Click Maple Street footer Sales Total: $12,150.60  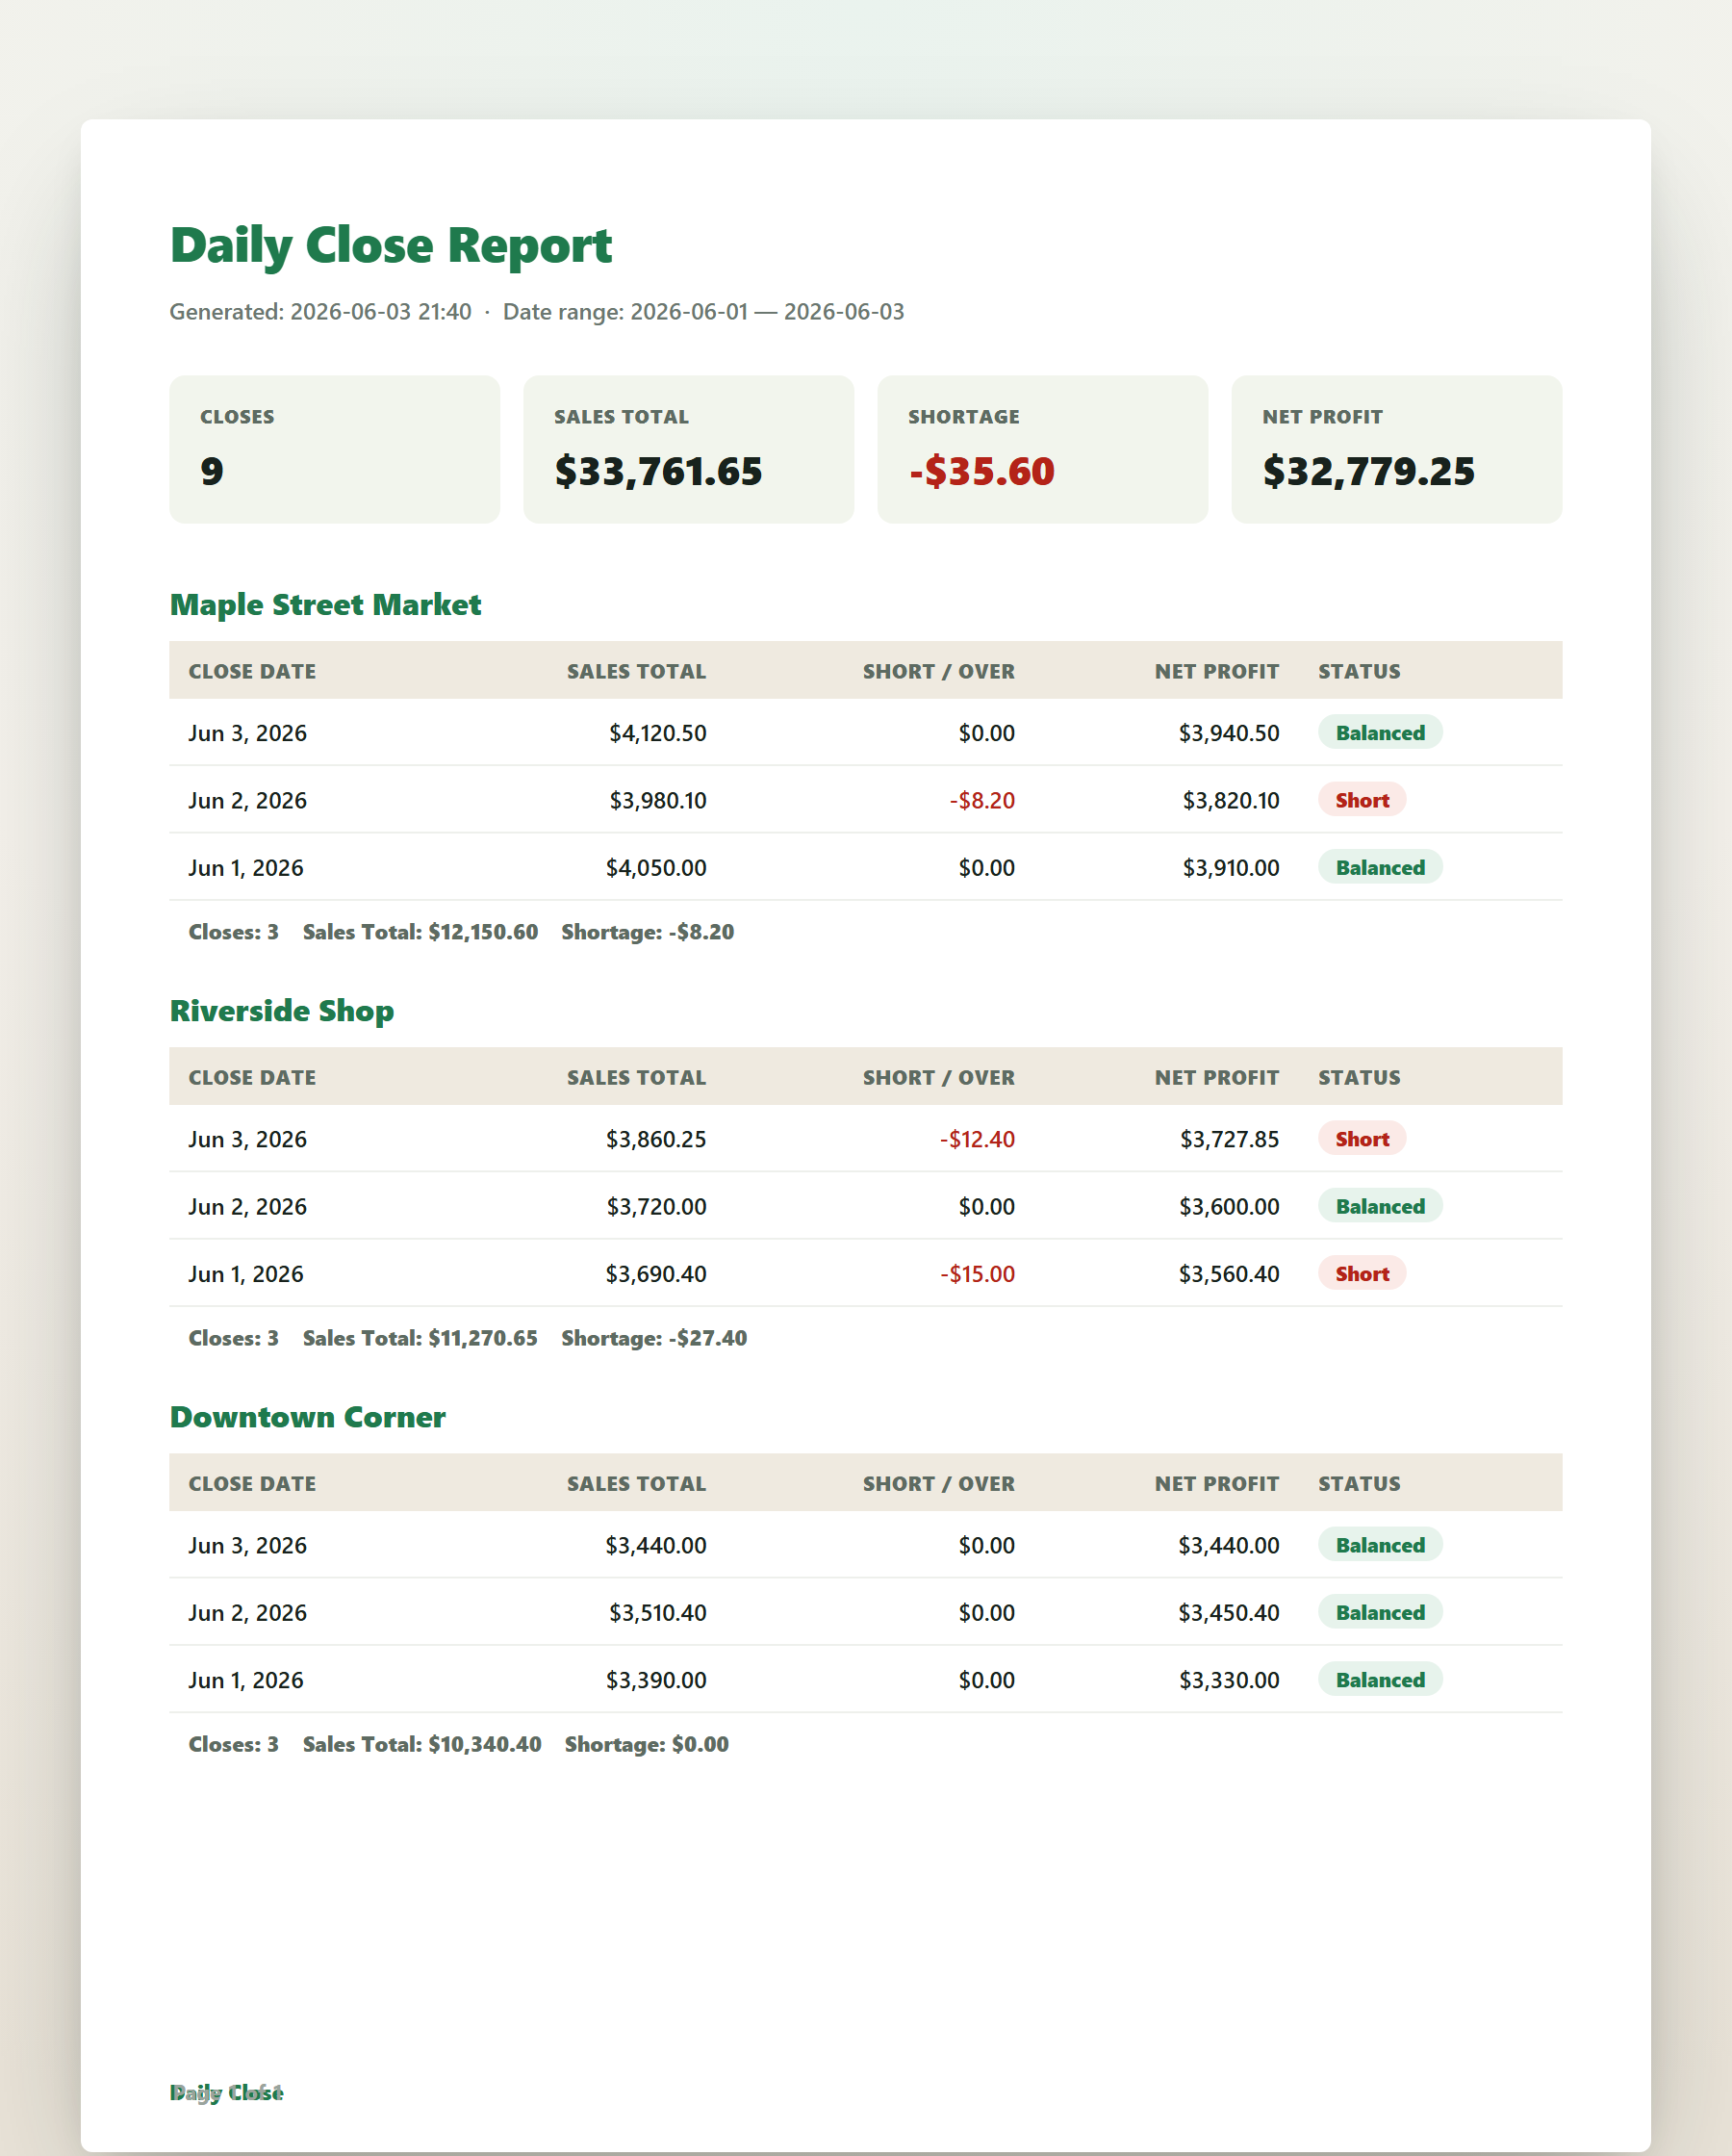click(x=420, y=932)
